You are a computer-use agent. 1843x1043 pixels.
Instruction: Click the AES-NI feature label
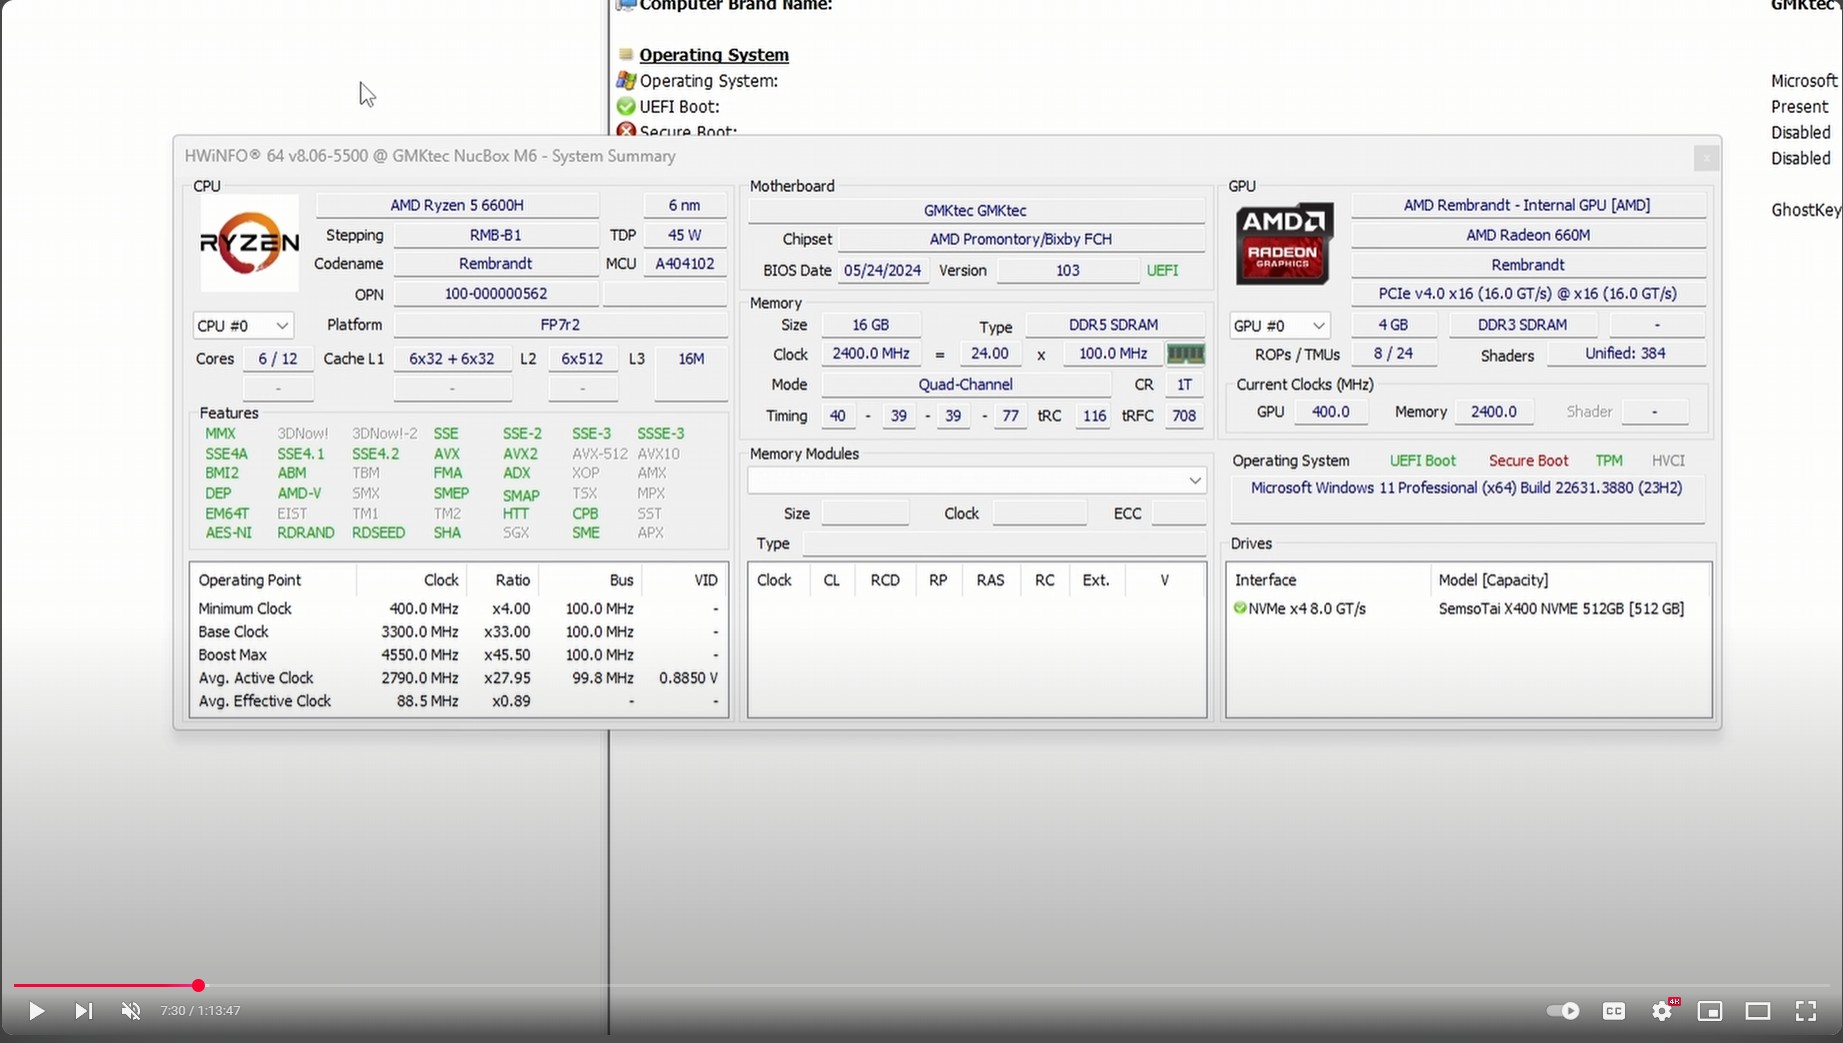coord(228,533)
